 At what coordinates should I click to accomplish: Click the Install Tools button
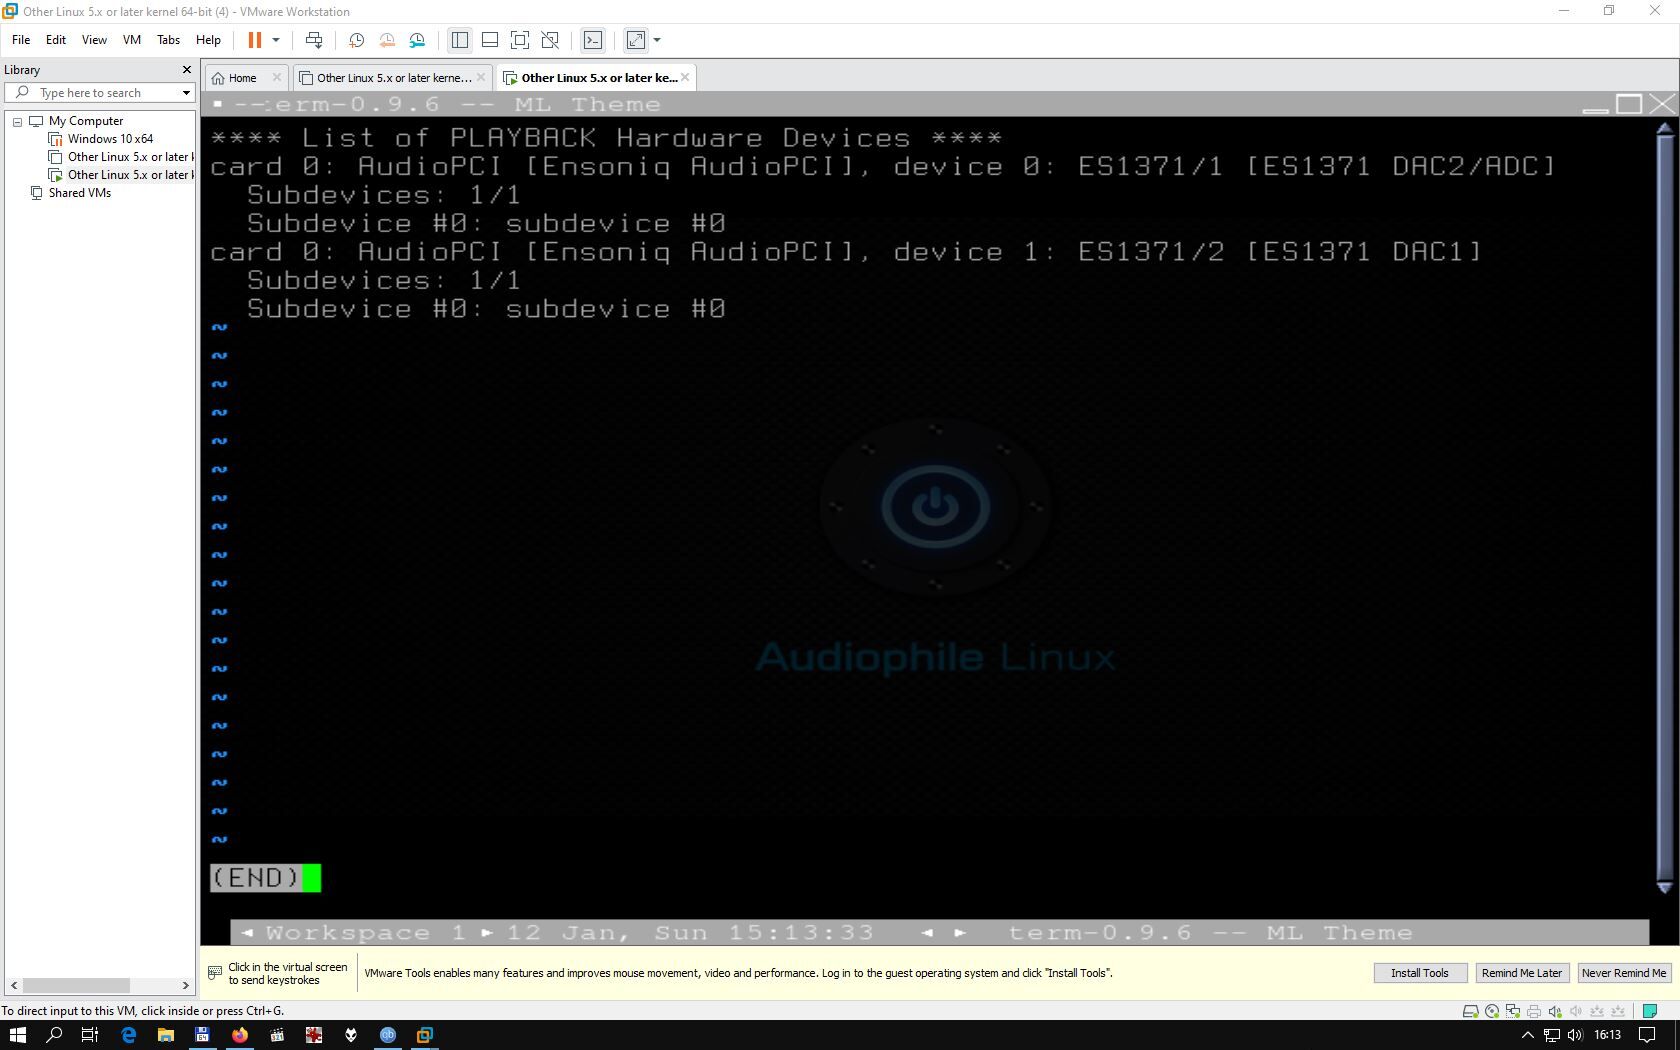point(1419,973)
